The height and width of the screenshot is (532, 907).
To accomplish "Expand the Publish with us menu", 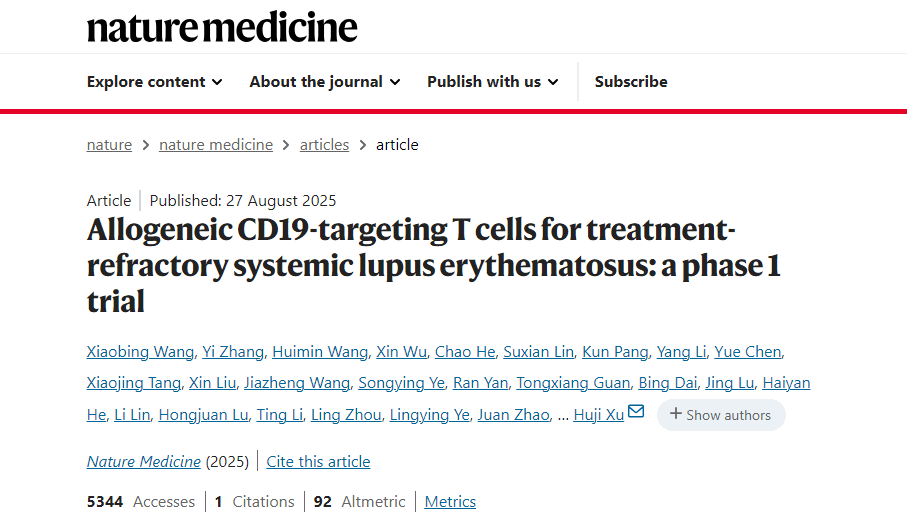I will [492, 82].
